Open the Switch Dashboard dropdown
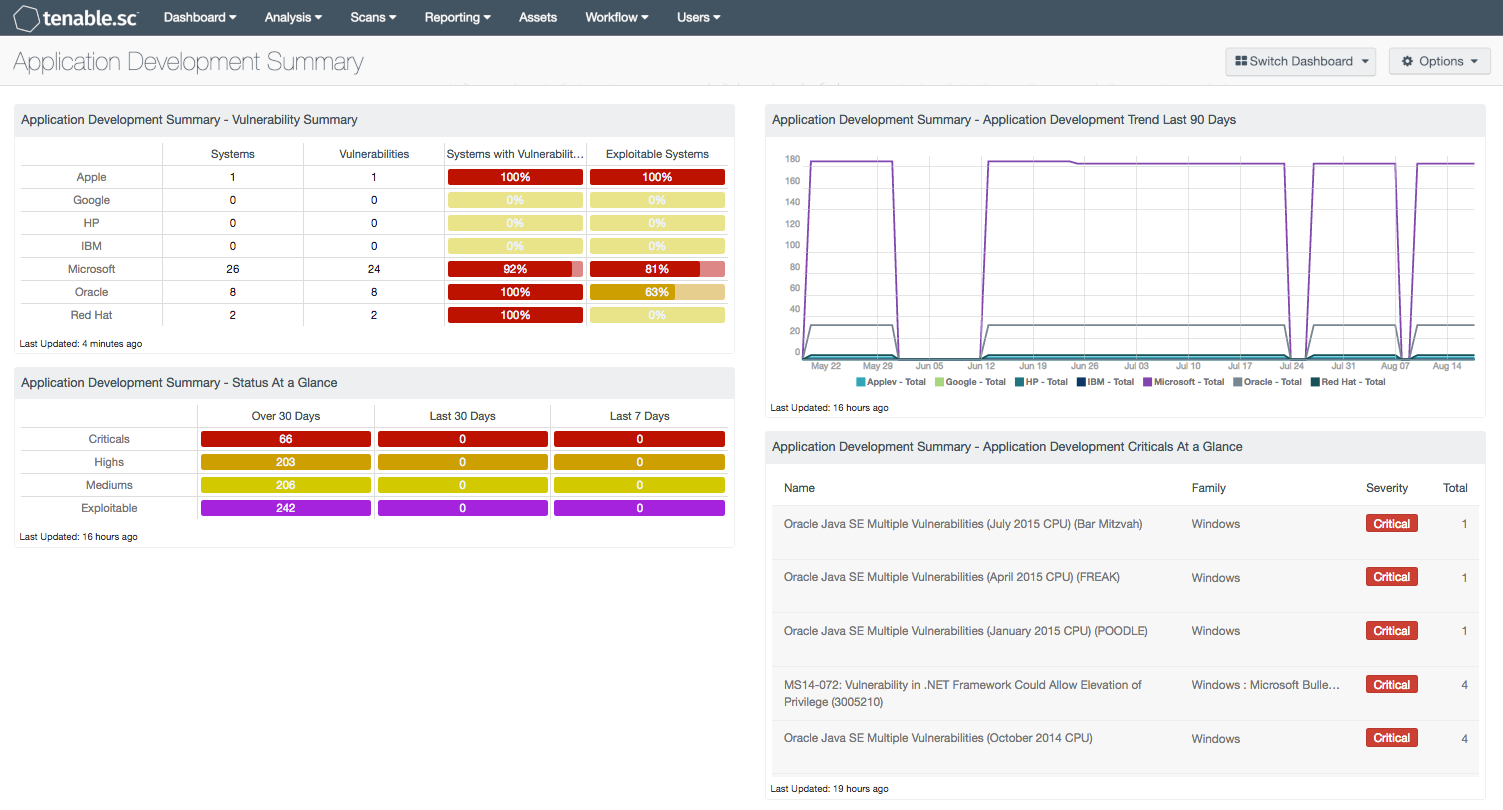 (x=1300, y=61)
